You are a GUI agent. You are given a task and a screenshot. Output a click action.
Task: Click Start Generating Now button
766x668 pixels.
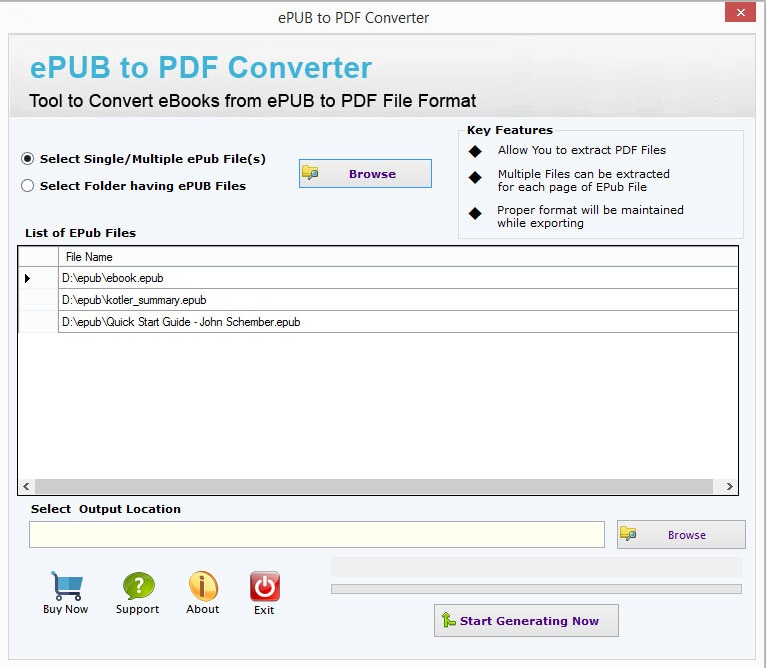point(526,621)
